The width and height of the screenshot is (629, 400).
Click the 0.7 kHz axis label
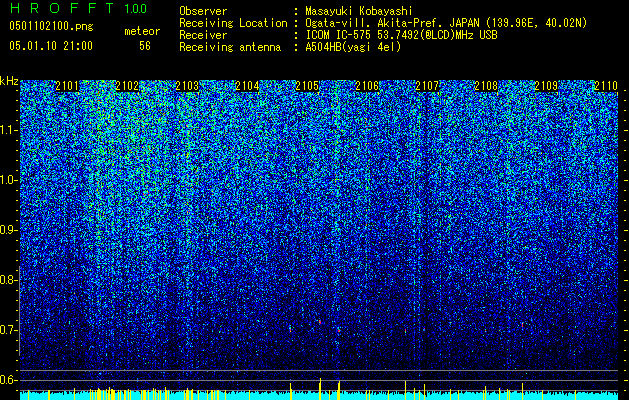(9, 330)
